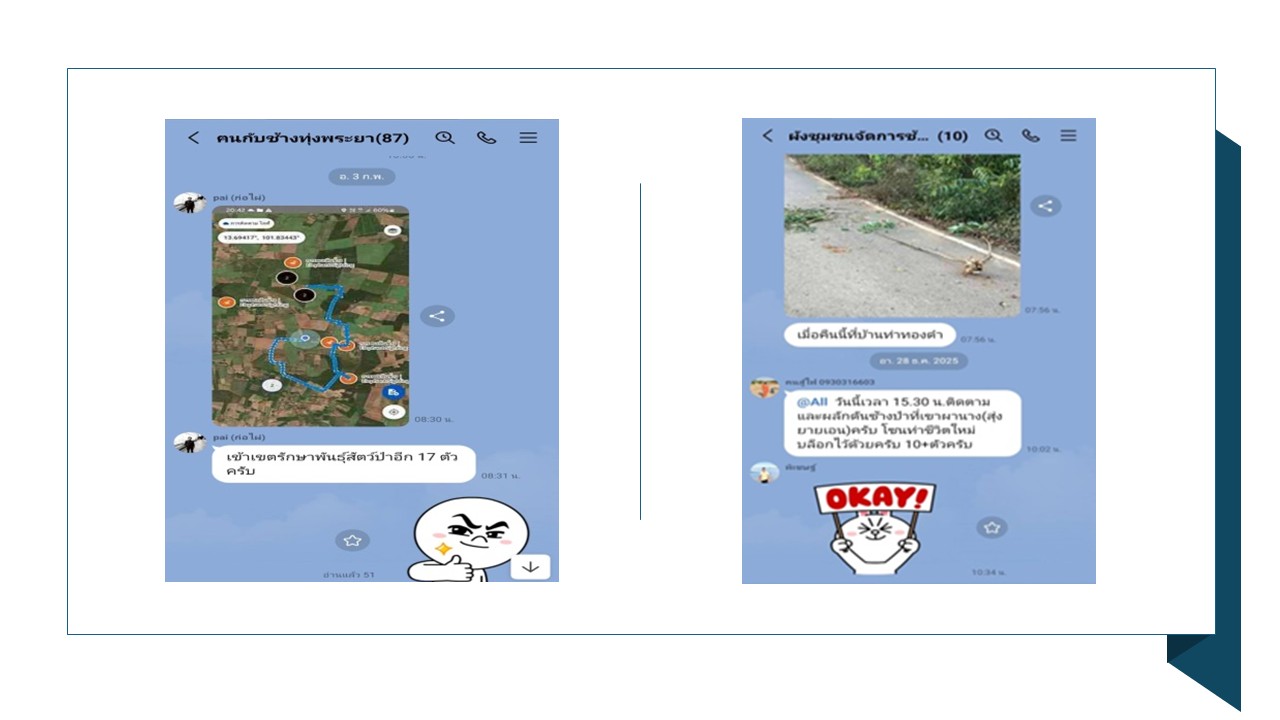Image resolution: width=1280 pixels, height=720 pixels.
Task: Share the map image message
Action: coord(436,316)
